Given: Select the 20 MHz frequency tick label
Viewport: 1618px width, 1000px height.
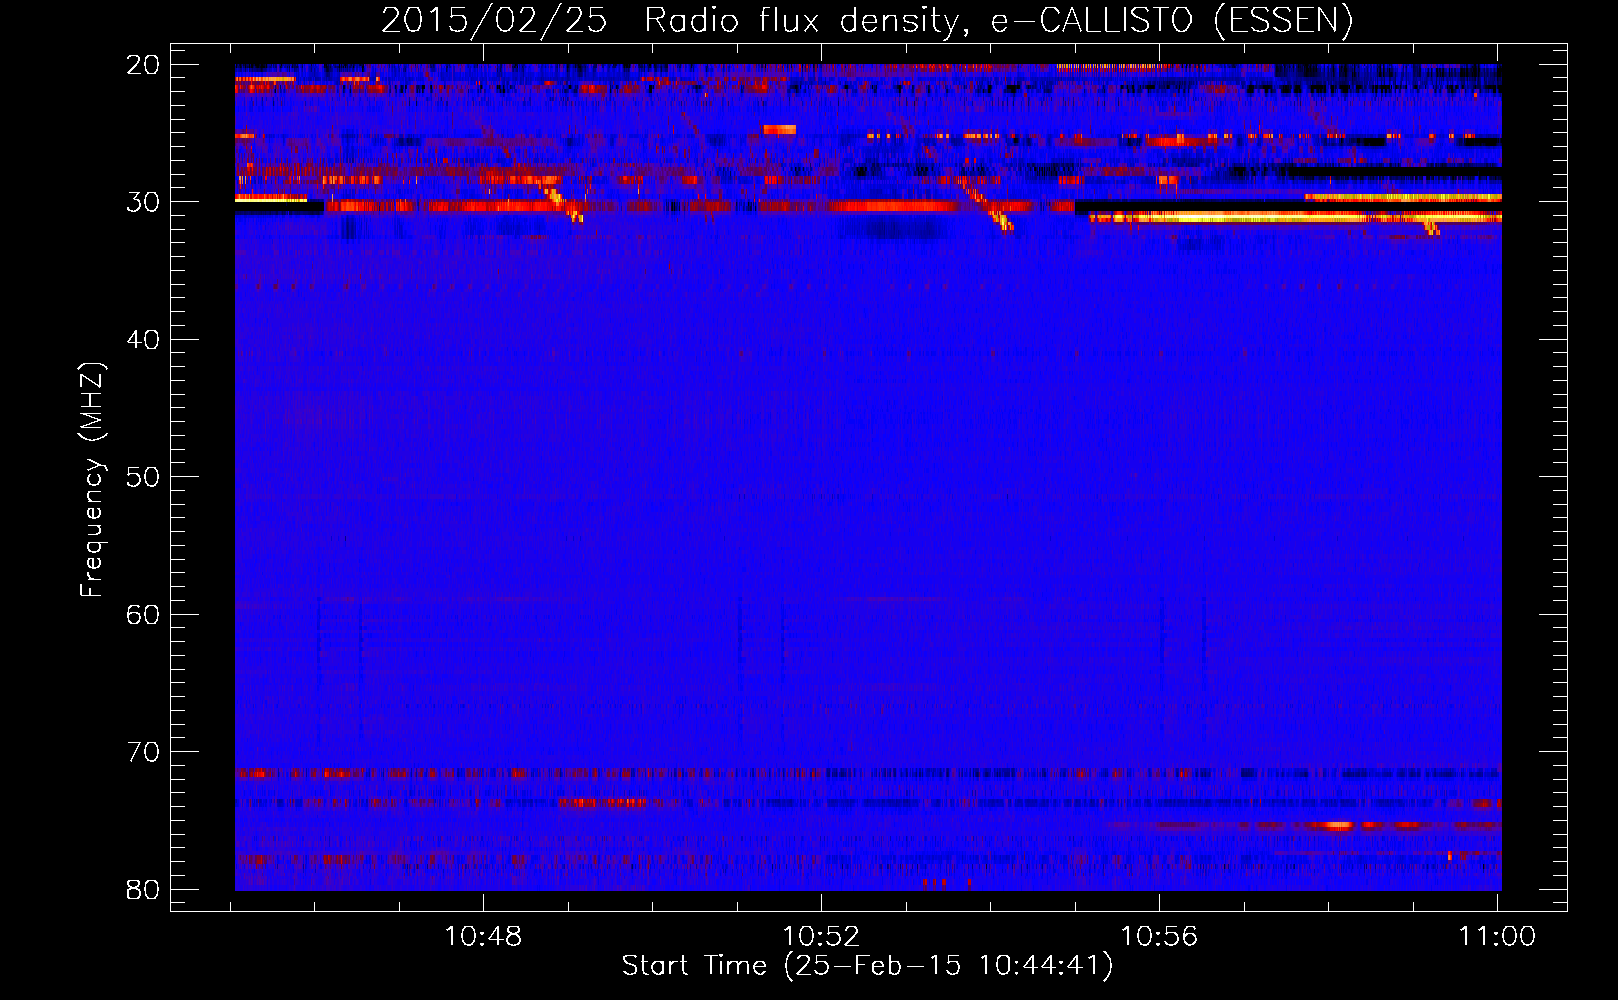Looking at the screenshot, I should [x=143, y=65].
